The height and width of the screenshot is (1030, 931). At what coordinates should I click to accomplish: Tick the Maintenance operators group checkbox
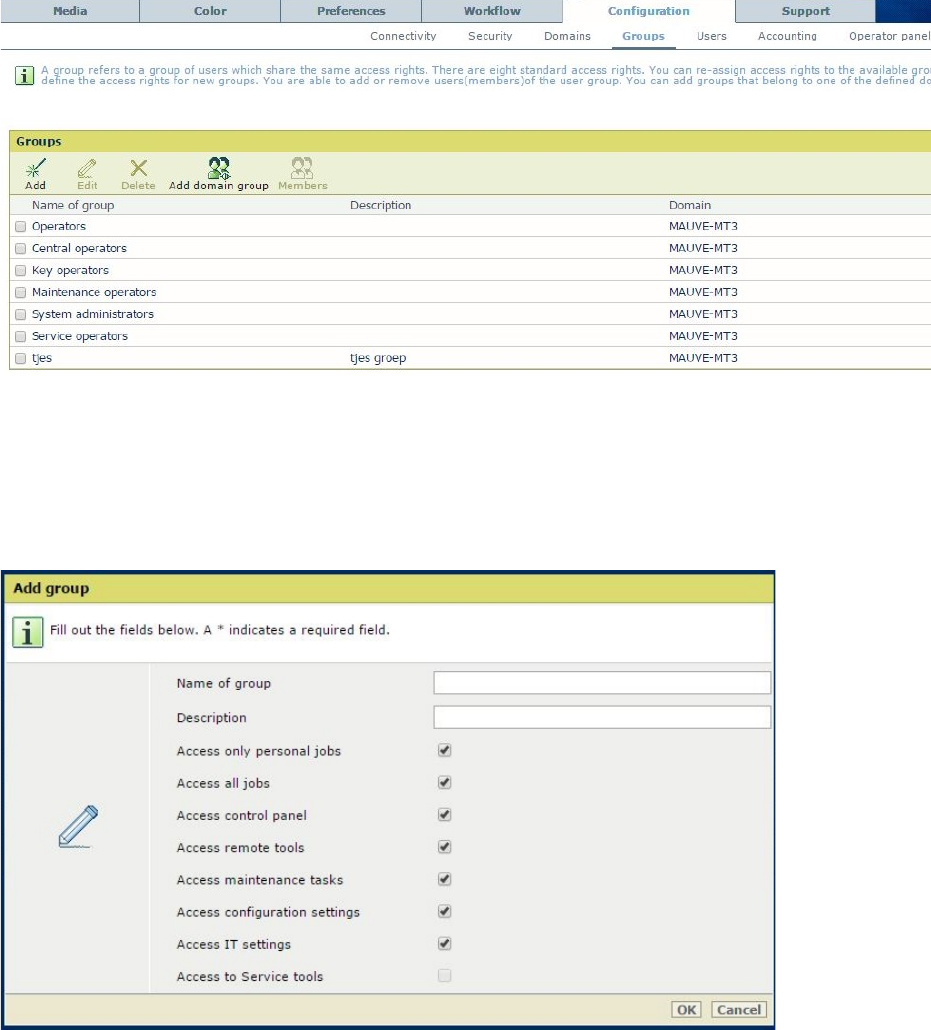(x=20, y=293)
